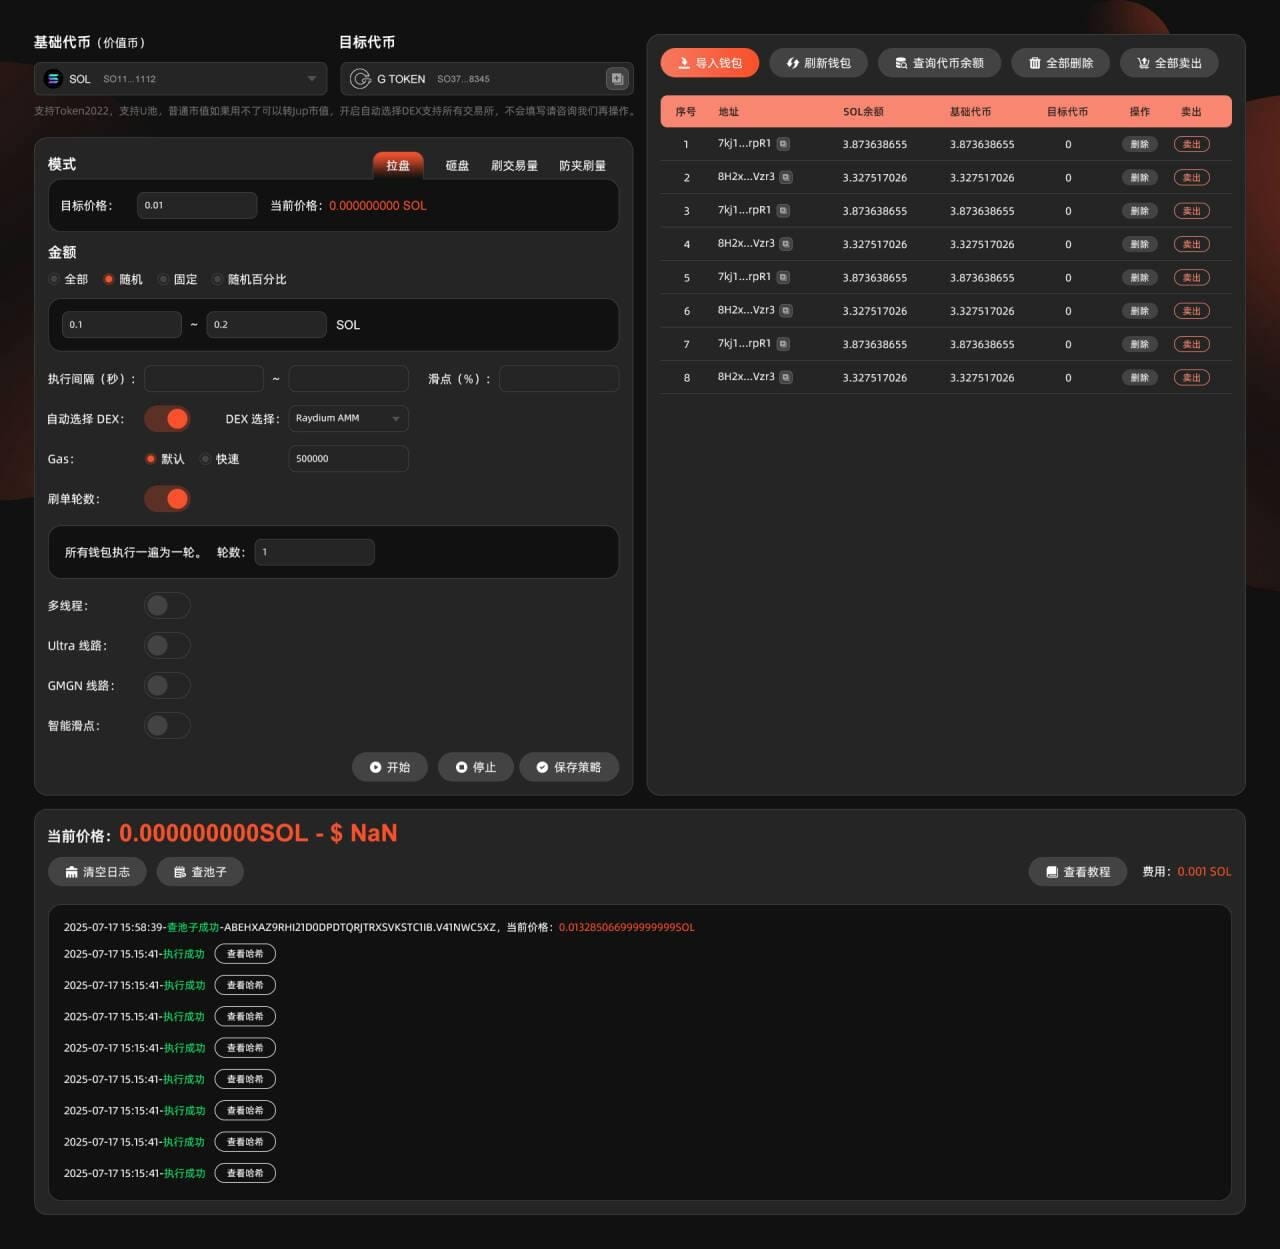Copy address icon in wallet row 2
Screen dimensions: 1280x1249
(x=786, y=177)
